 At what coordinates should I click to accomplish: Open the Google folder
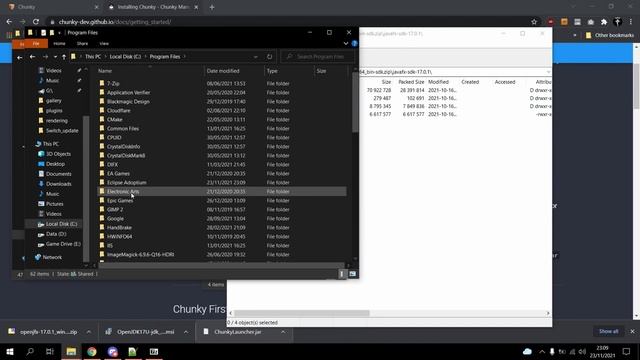pyautogui.click(x=115, y=218)
